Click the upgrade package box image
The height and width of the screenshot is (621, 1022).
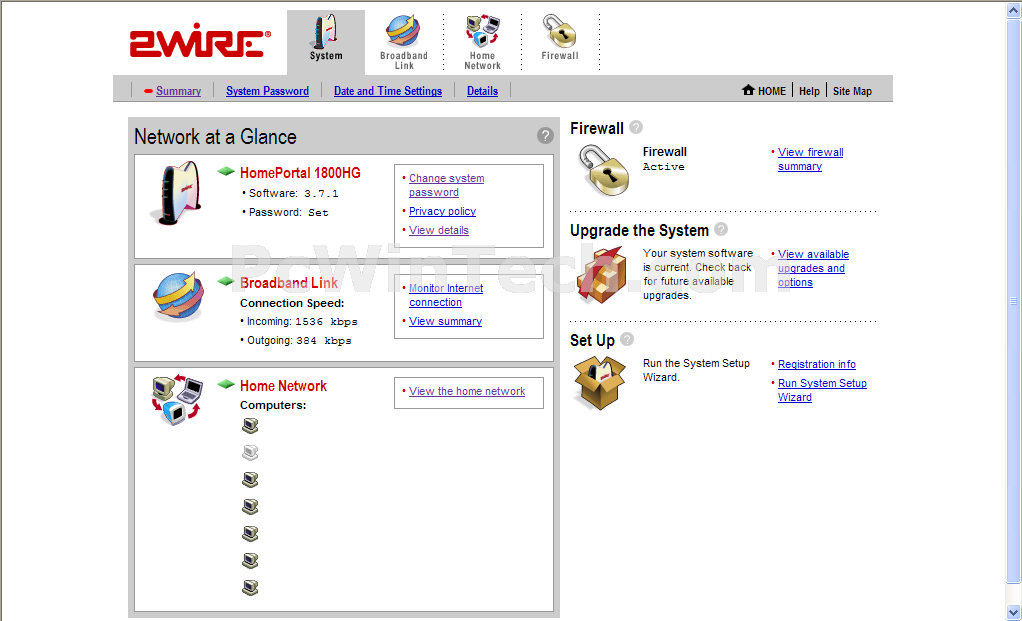(602, 276)
